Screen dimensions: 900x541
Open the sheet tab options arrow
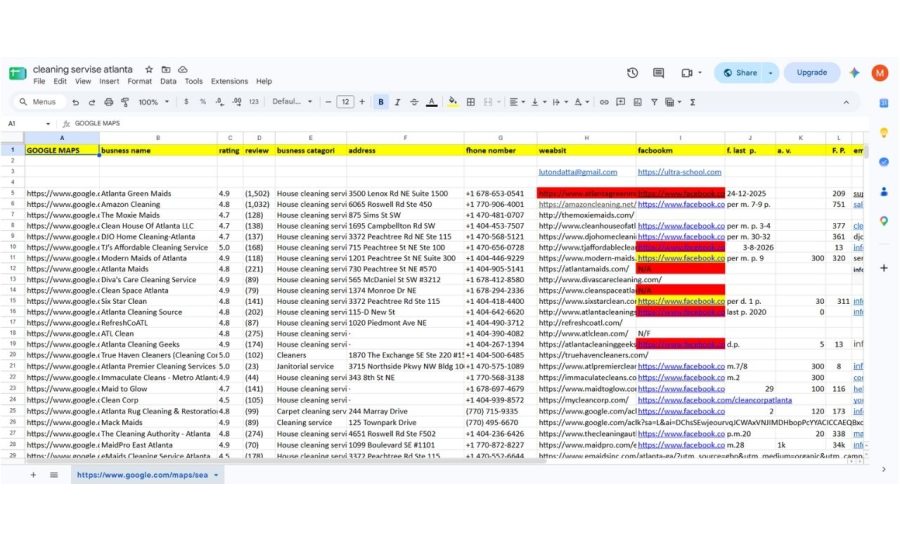pos(216,475)
